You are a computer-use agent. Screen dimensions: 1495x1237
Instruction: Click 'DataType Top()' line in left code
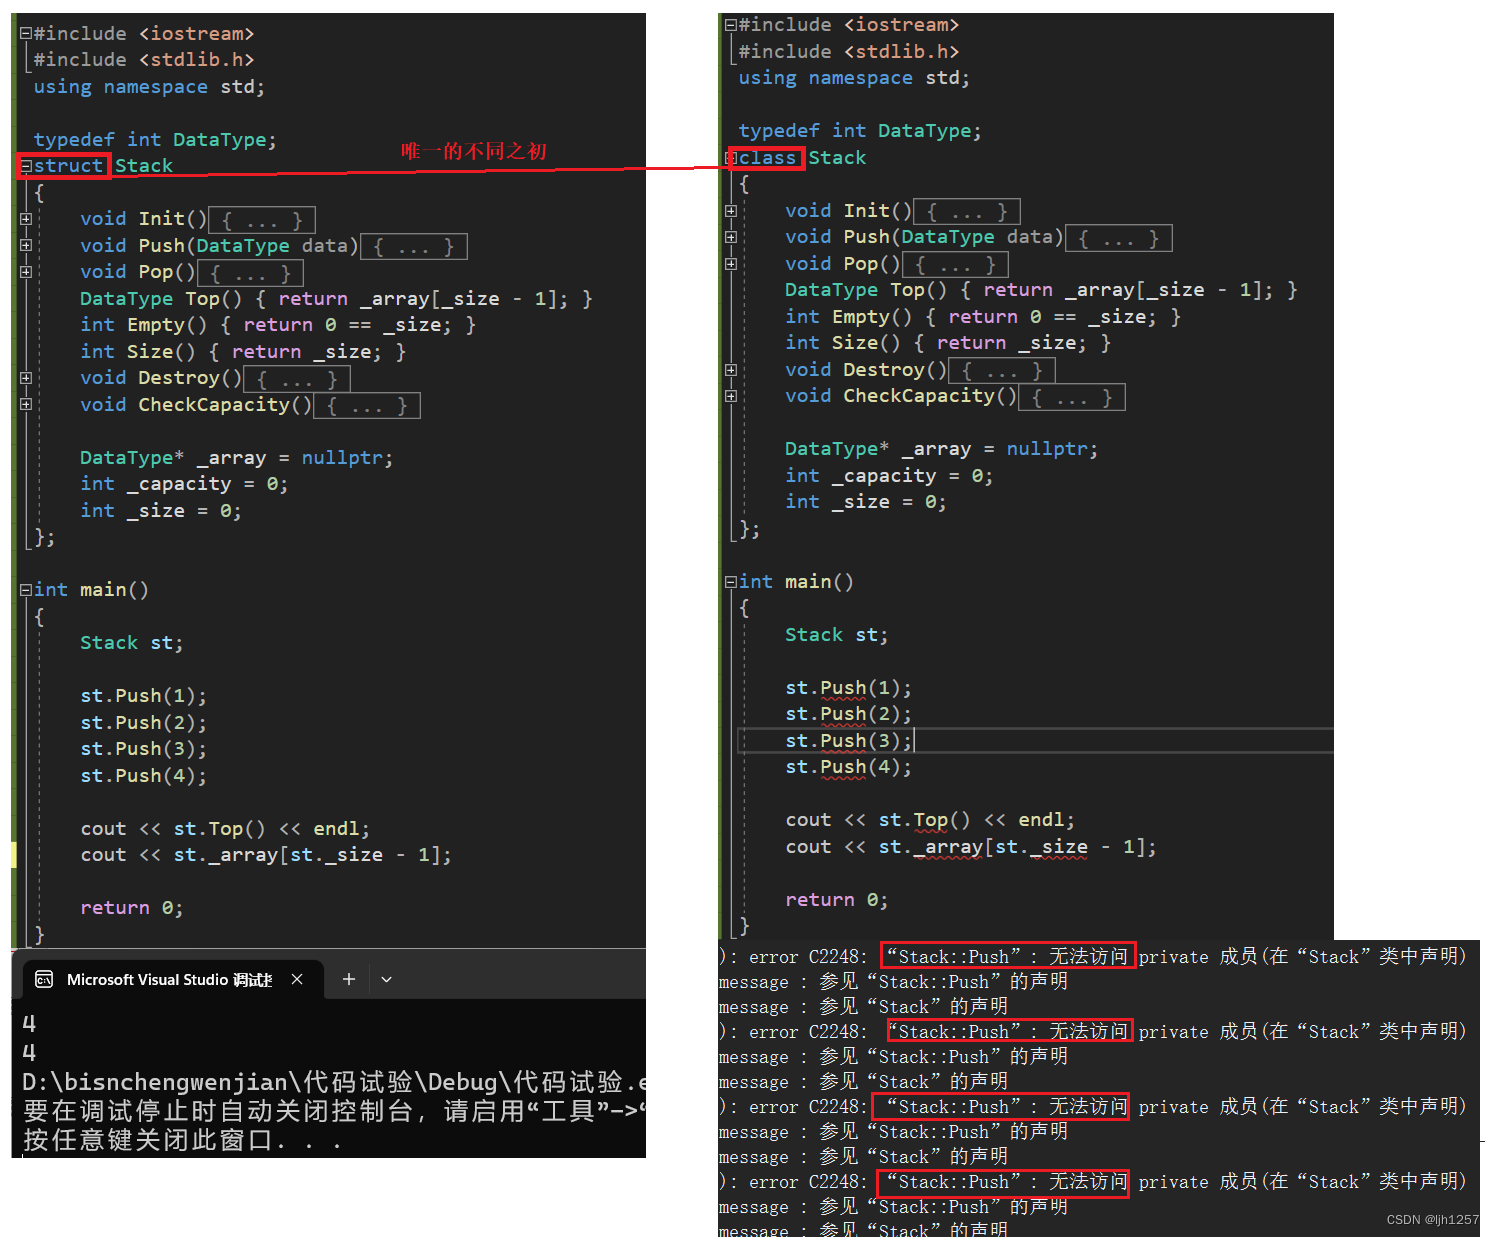(336, 299)
